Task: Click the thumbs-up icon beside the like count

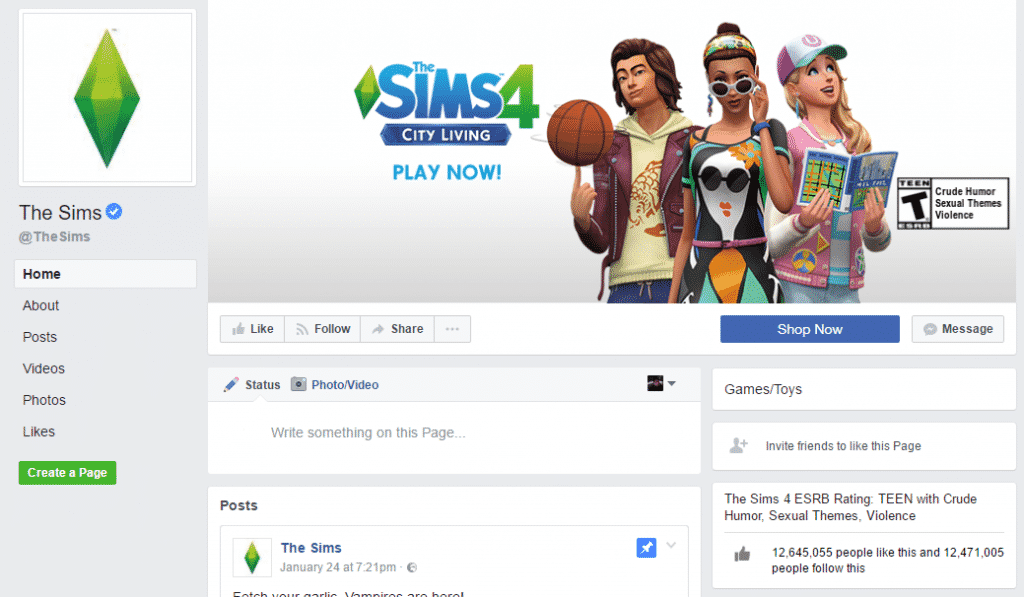Action: tap(742, 555)
